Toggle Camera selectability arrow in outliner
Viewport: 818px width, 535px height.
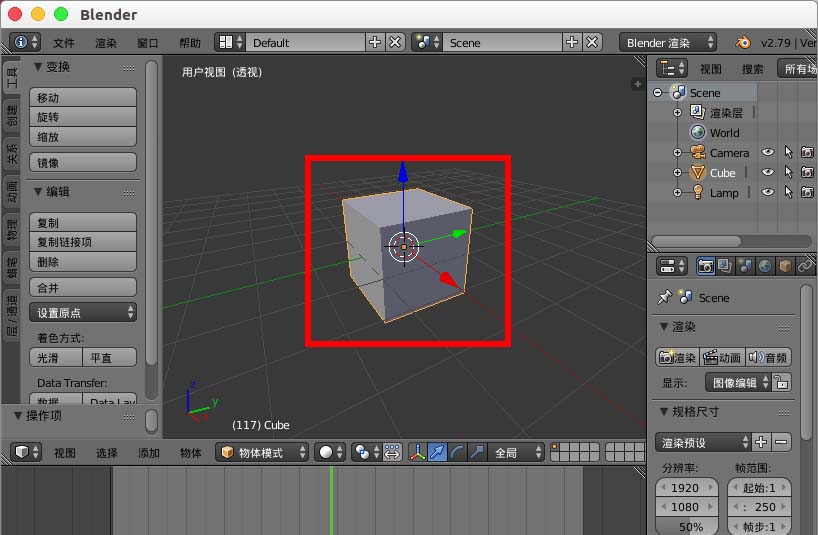pyautogui.click(x=788, y=152)
